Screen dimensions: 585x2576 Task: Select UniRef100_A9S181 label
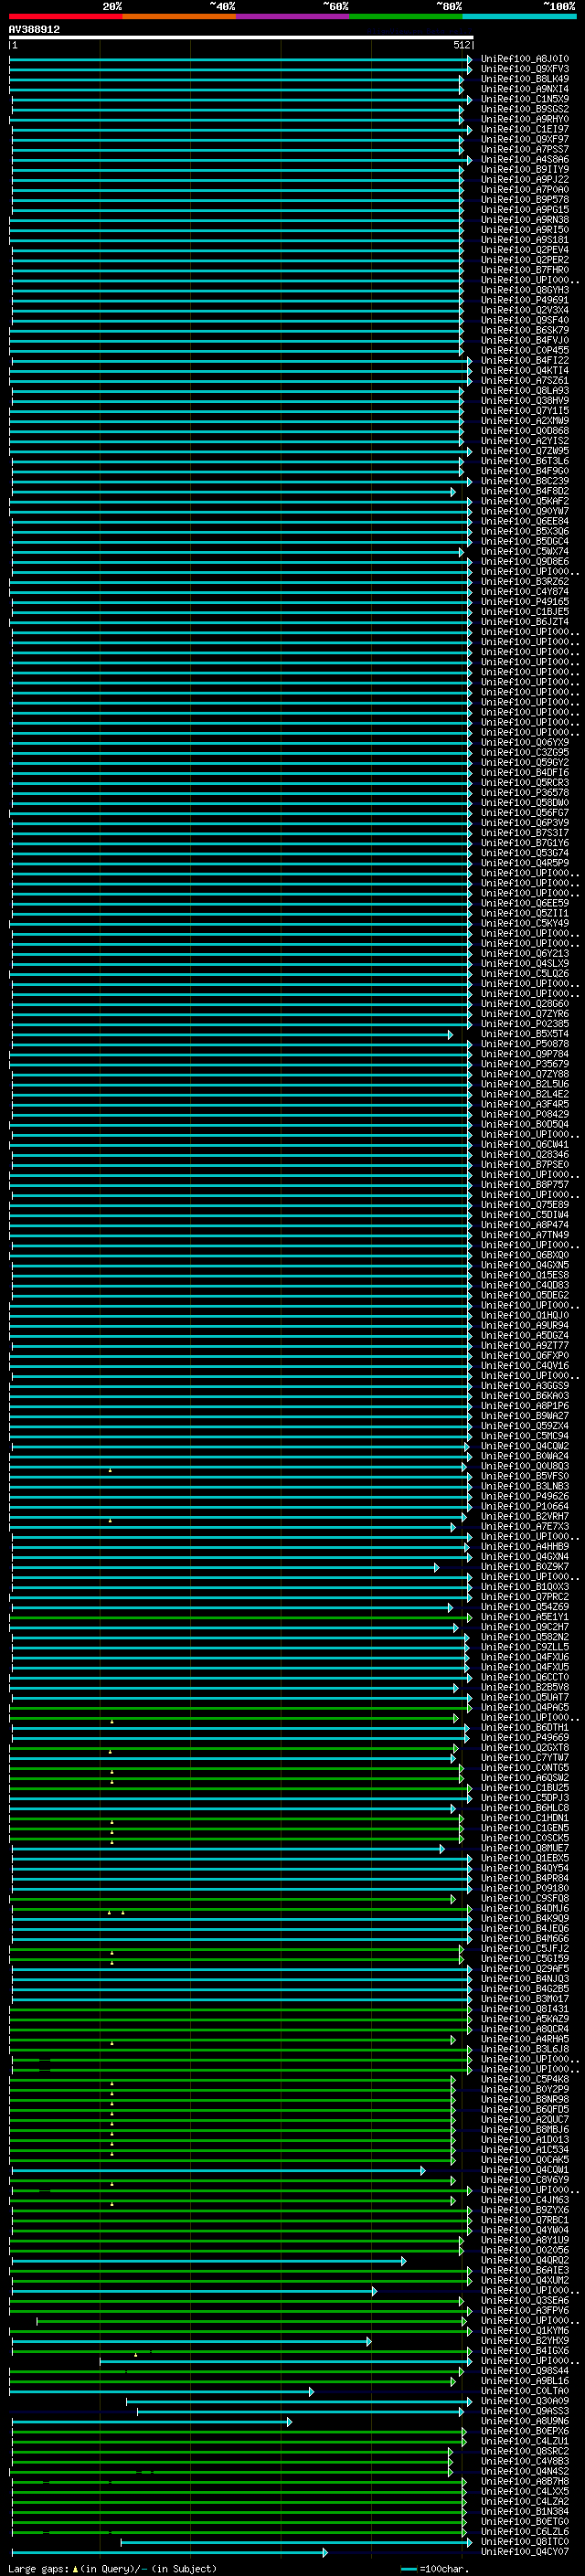point(525,240)
